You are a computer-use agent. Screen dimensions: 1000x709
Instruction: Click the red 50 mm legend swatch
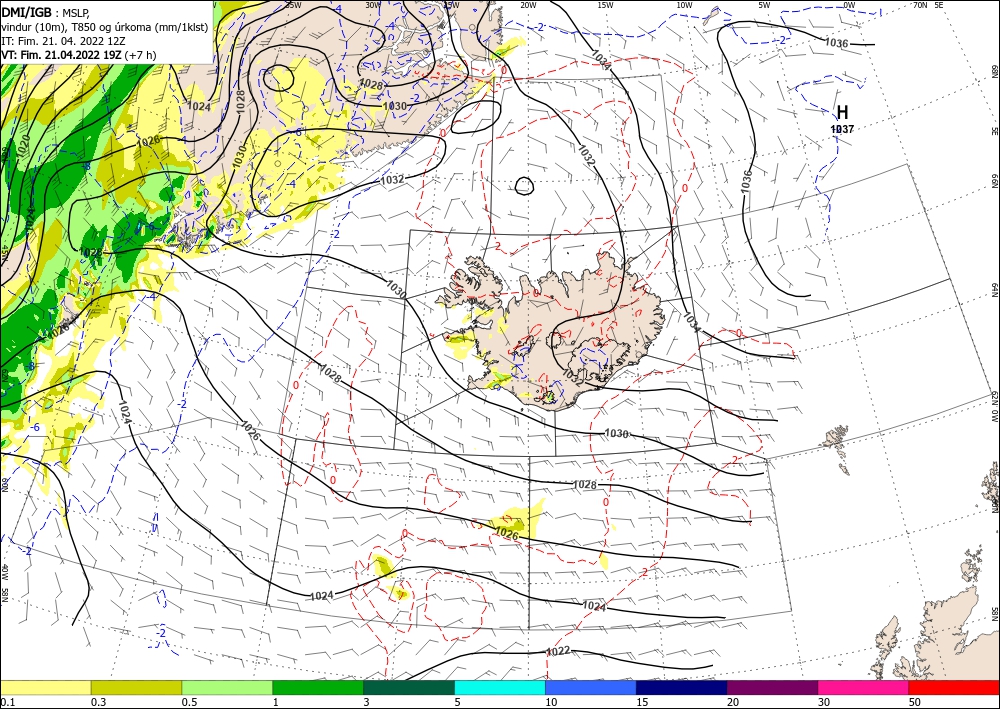(954, 687)
